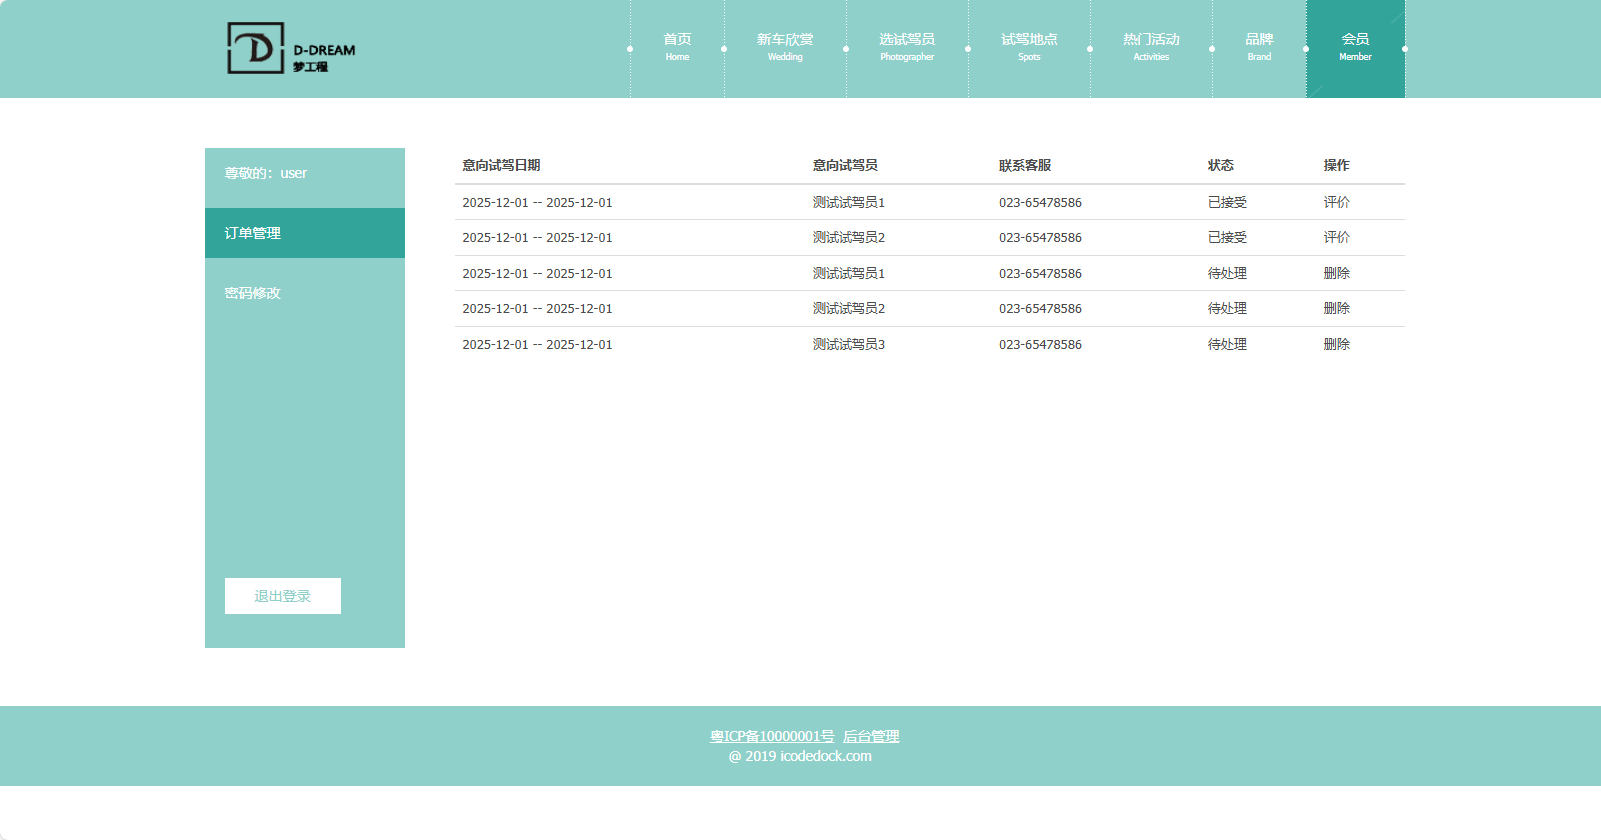Click the 尊敬的: user greeting
This screenshot has height=840, width=1601.
pos(266,173)
